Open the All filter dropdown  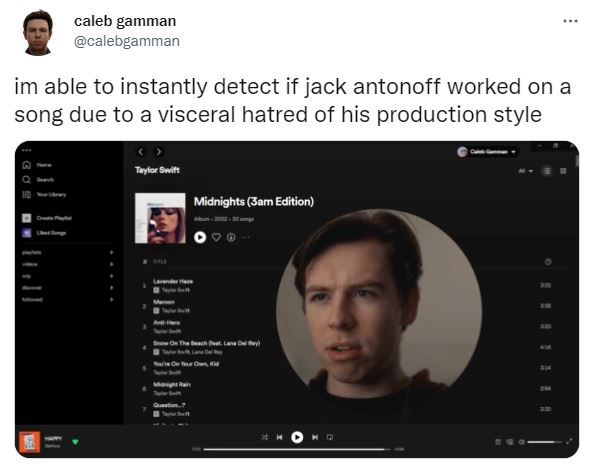pos(526,171)
